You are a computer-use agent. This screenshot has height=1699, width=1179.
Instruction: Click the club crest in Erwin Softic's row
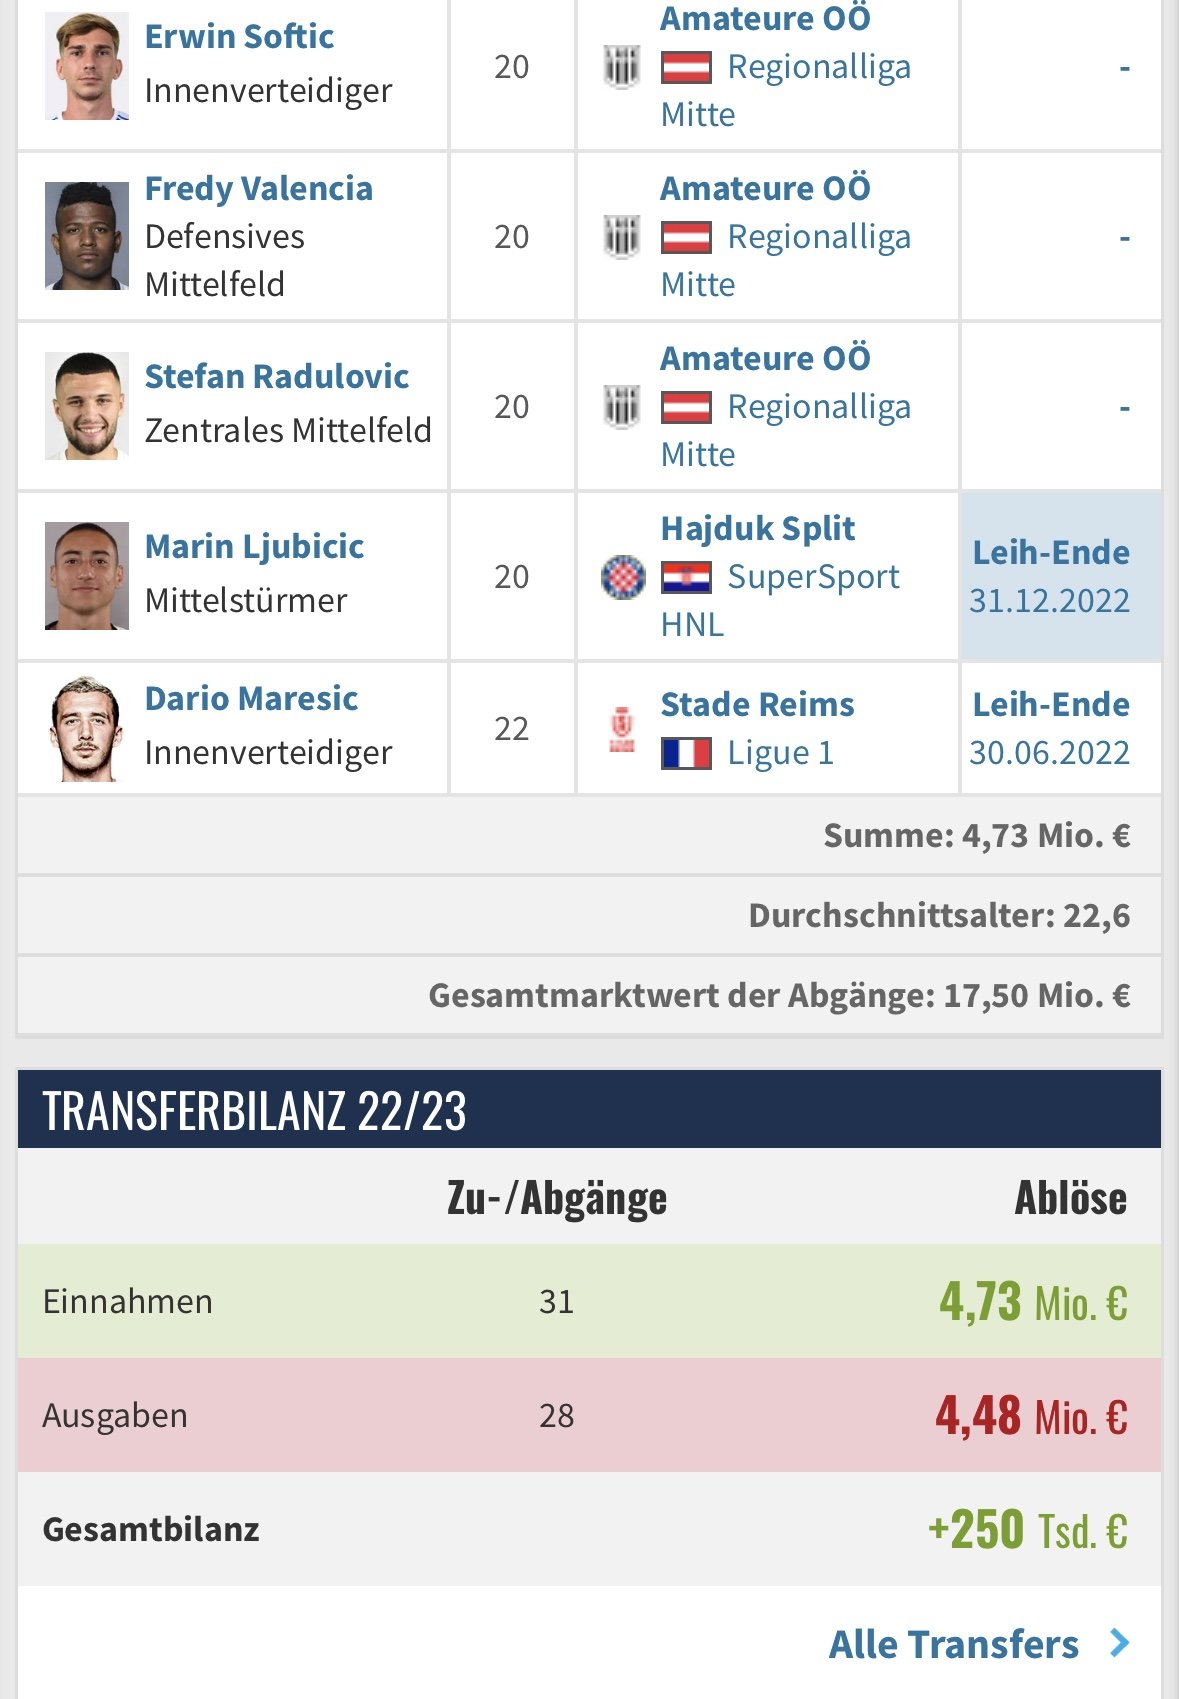[x=622, y=68]
